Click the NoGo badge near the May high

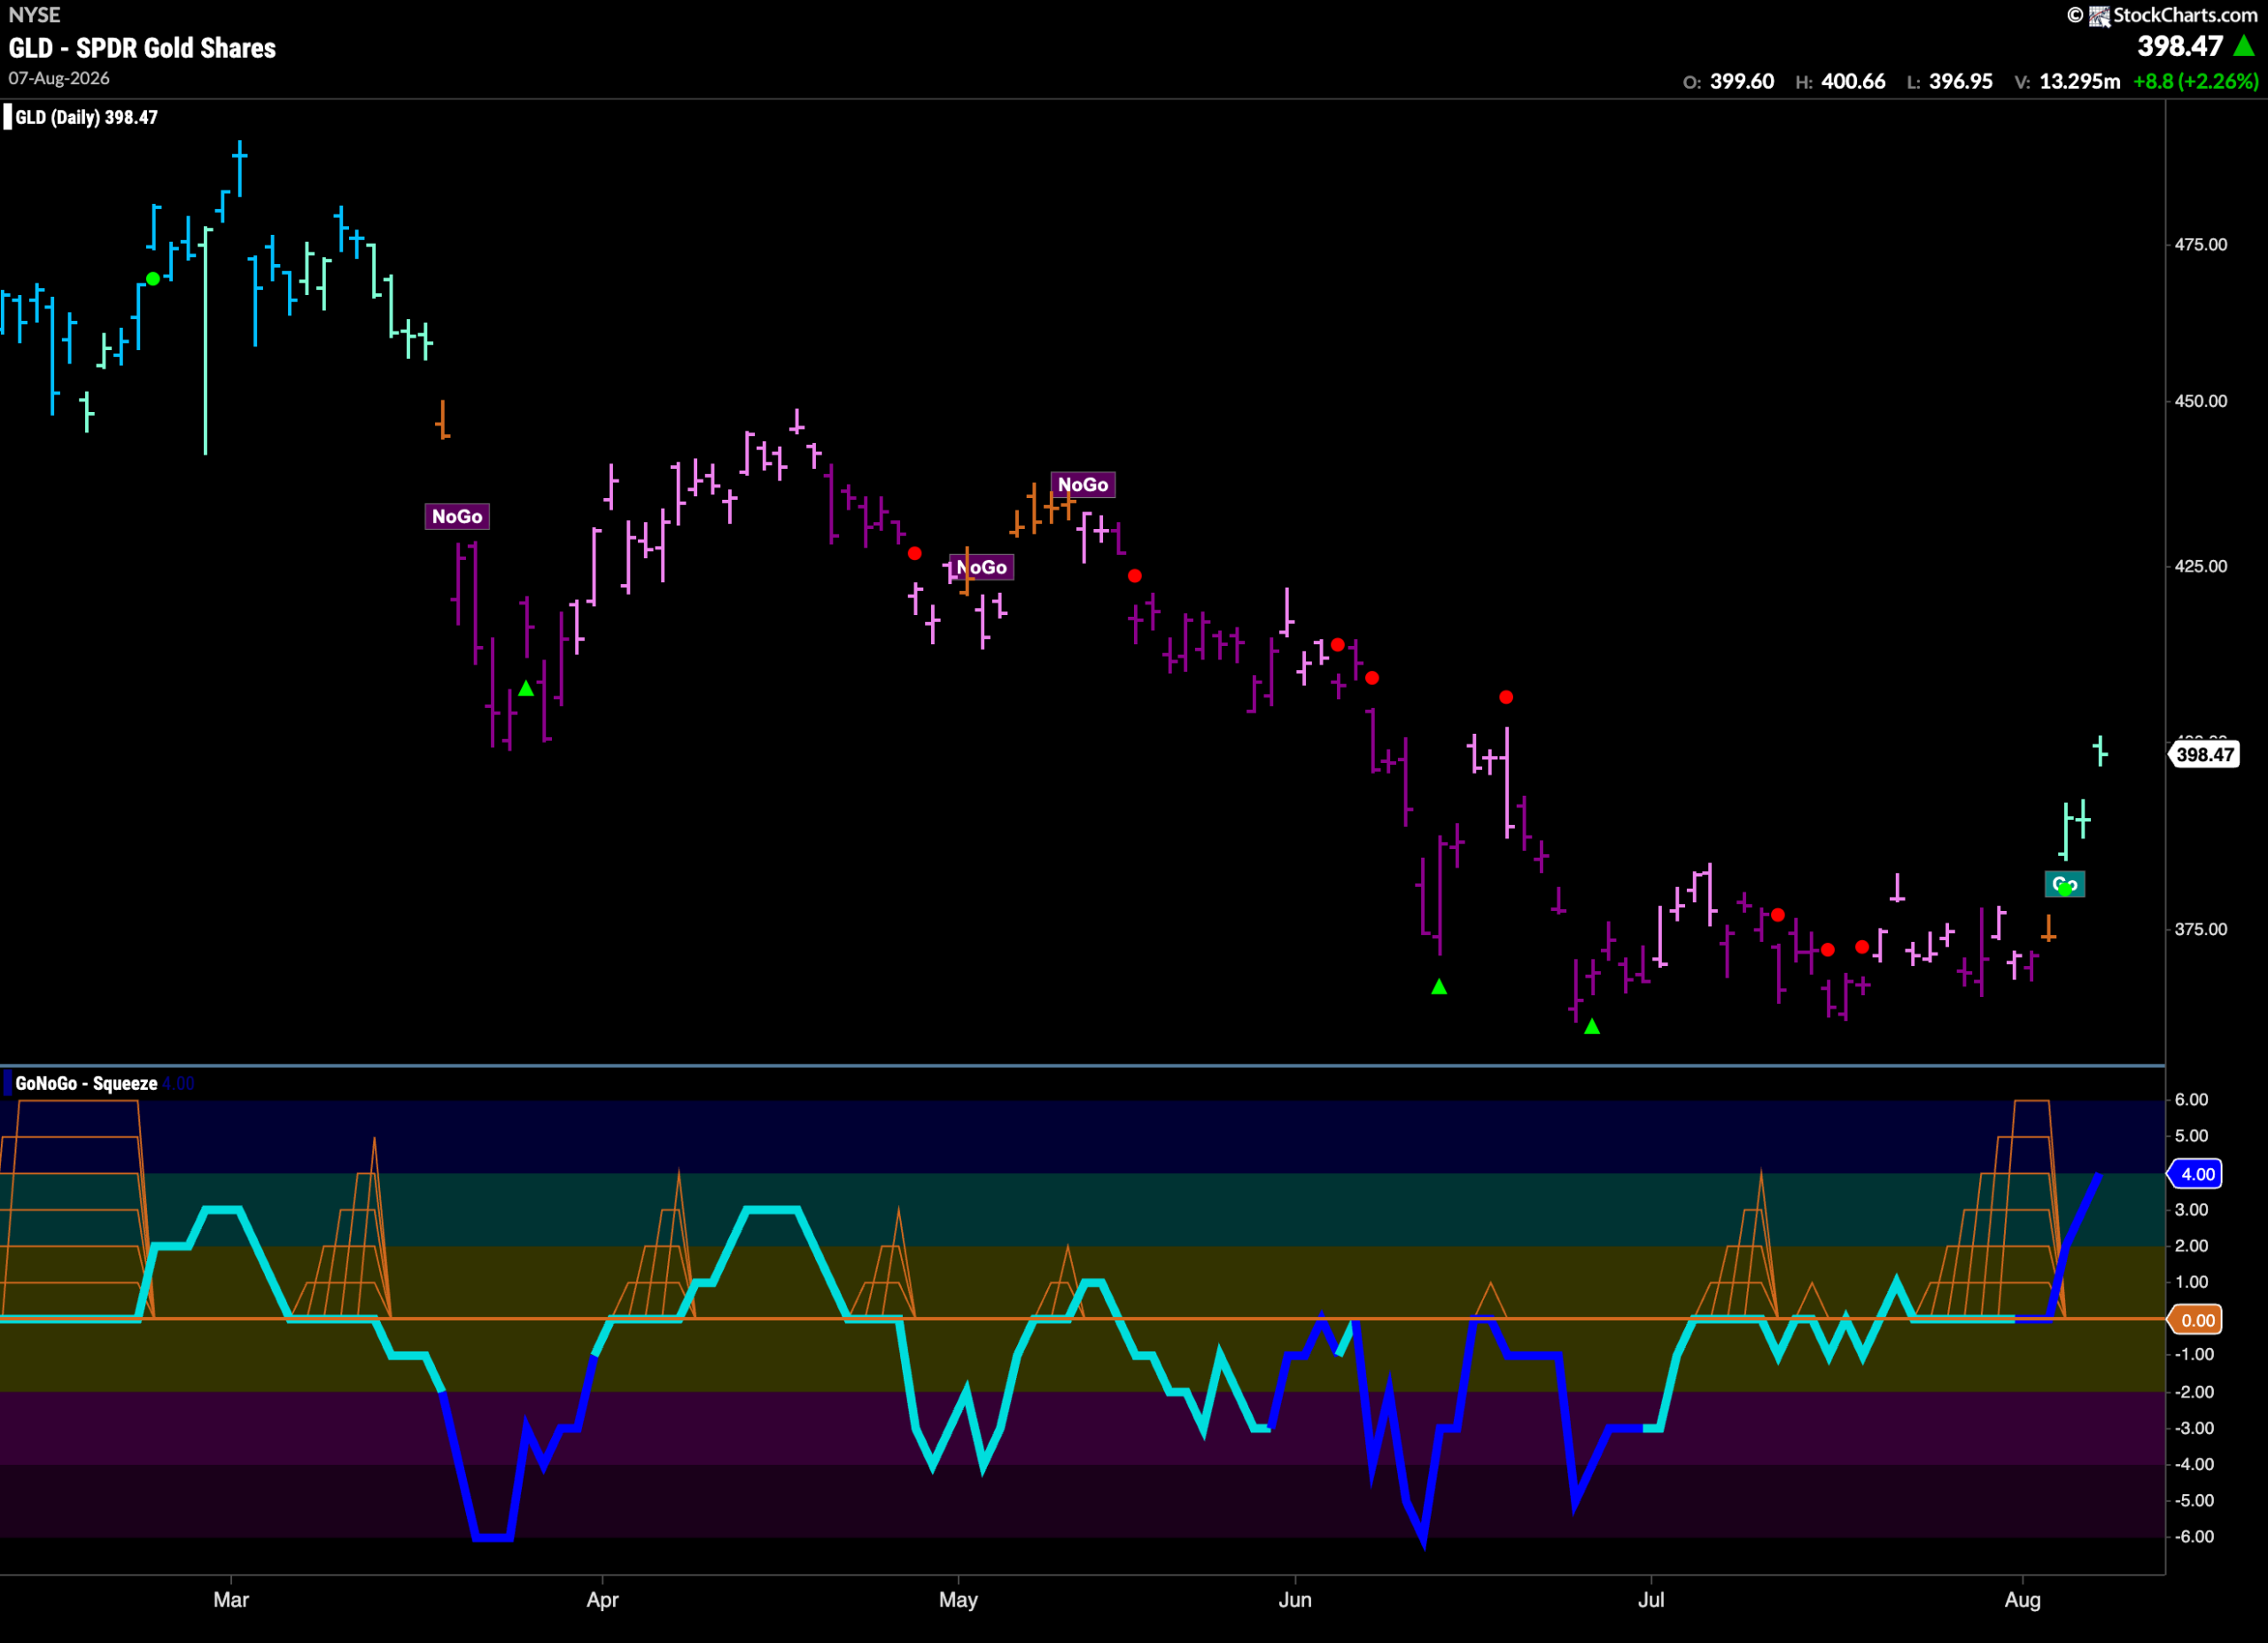point(1083,485)
